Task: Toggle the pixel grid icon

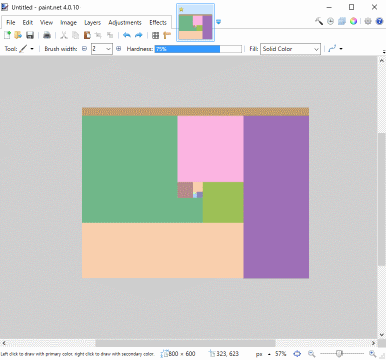Action: (155, 35)
